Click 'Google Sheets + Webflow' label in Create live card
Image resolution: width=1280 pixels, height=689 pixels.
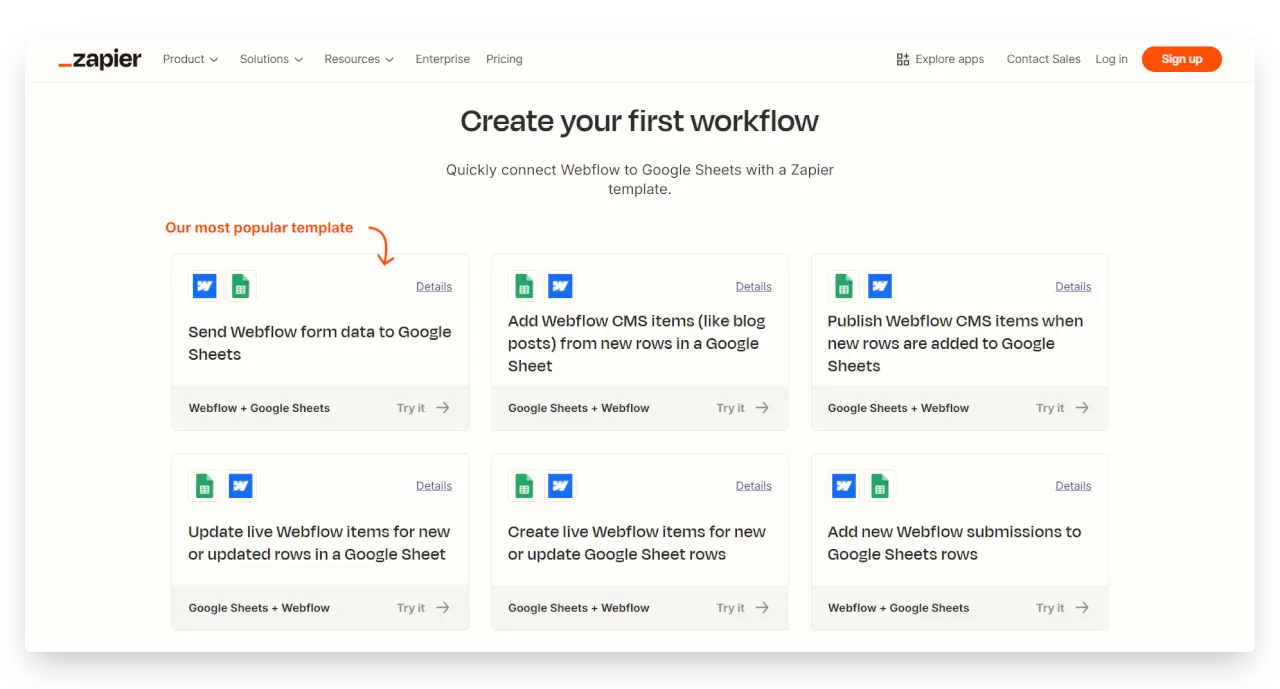tap(578, 608)
